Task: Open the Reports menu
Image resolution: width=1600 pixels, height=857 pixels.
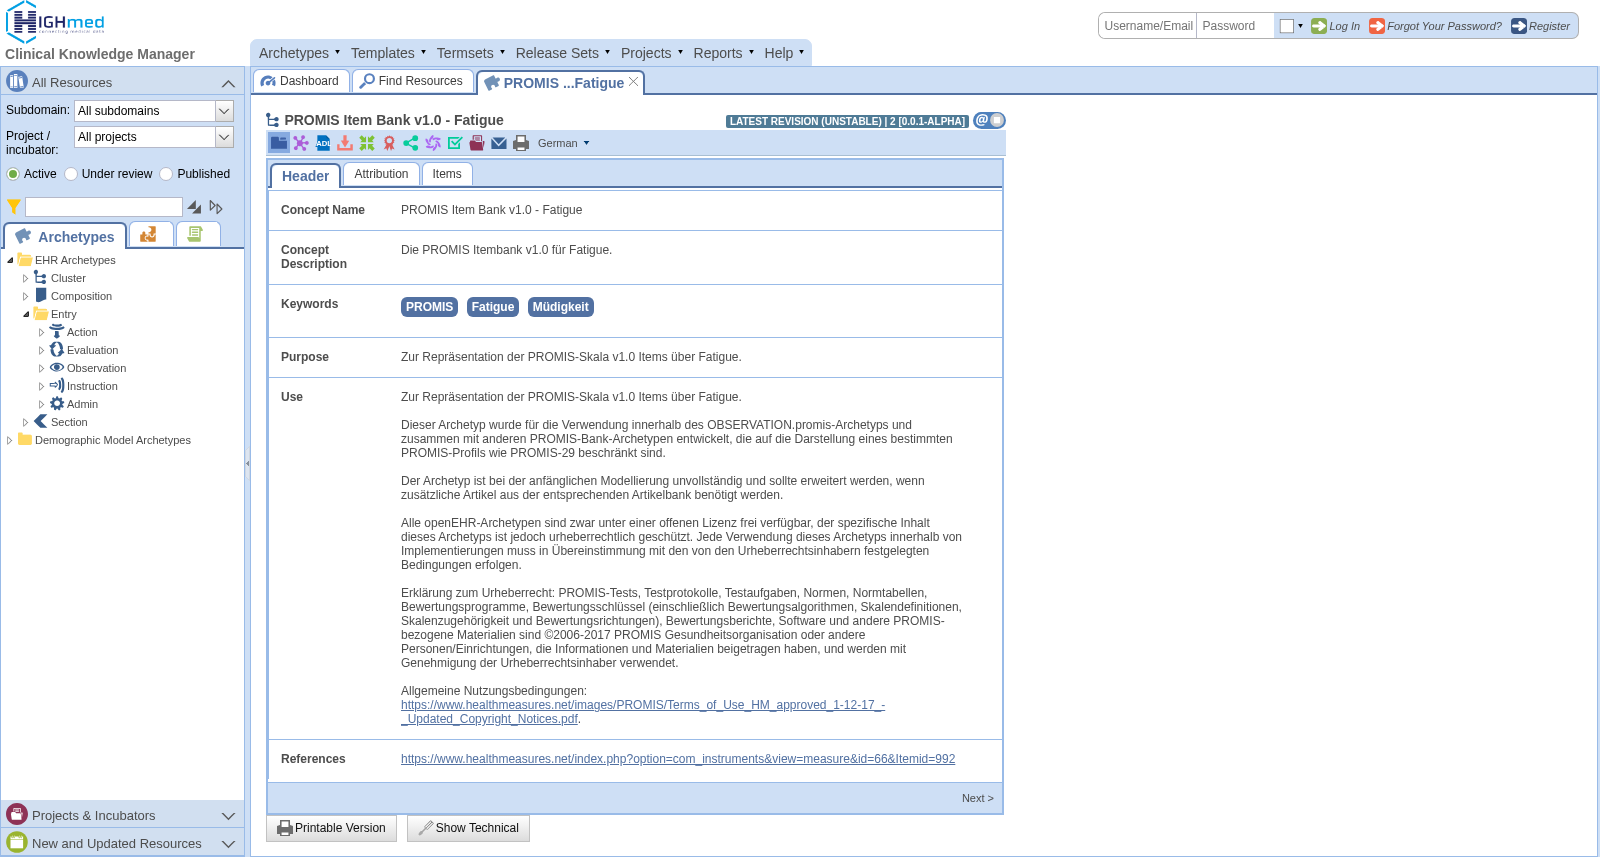Action: tap(724, 53)
